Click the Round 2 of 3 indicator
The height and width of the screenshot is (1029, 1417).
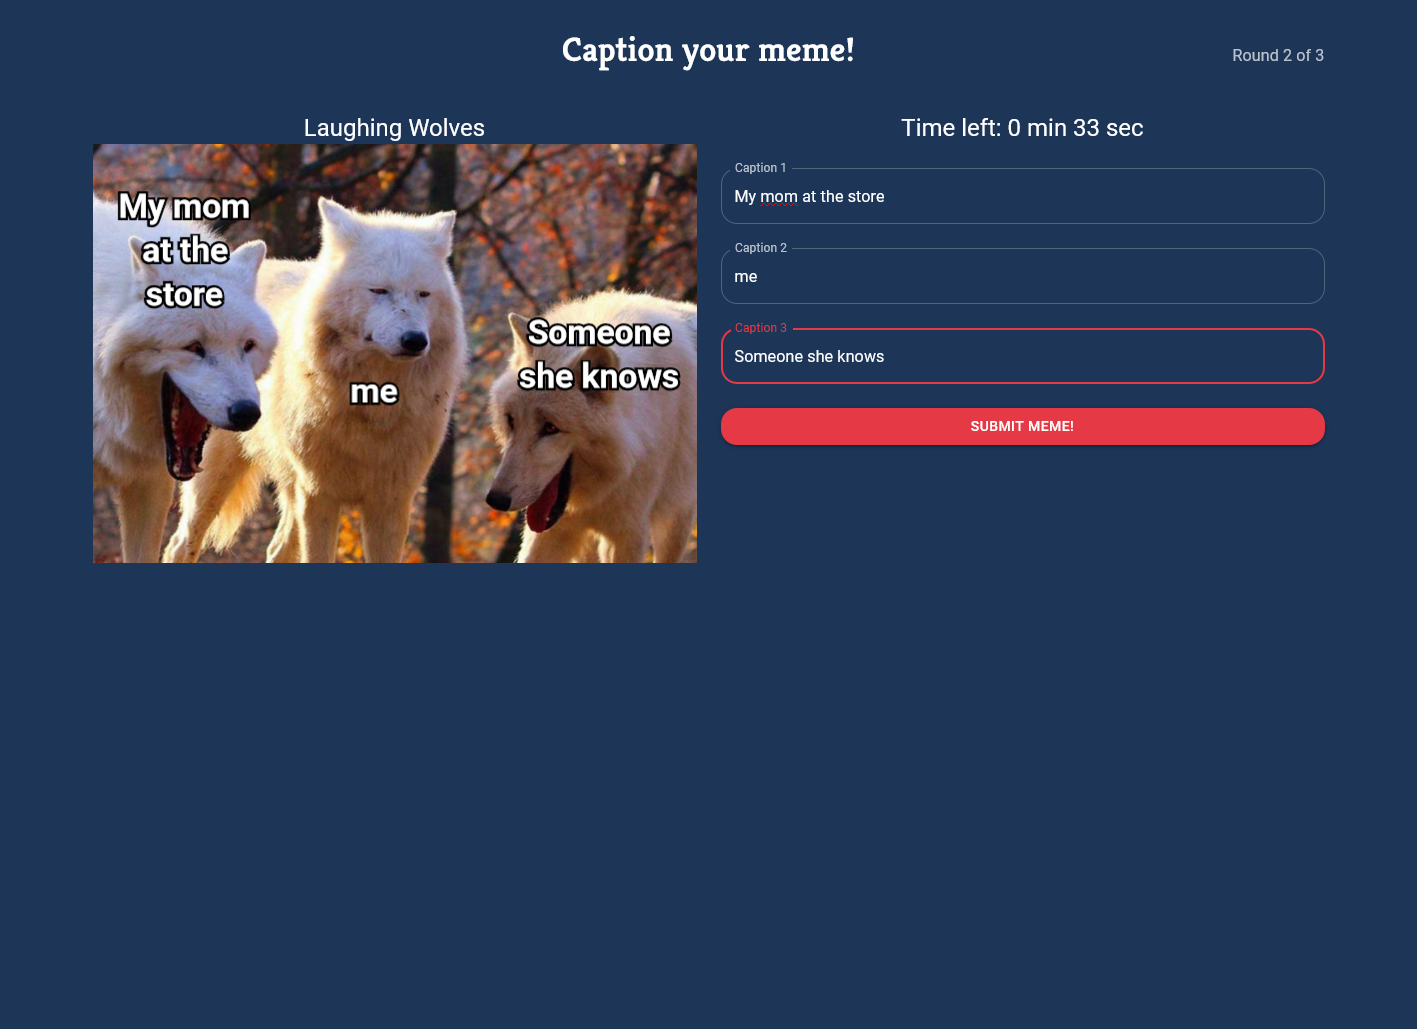pyautogui.click(x=1278, y=55)
